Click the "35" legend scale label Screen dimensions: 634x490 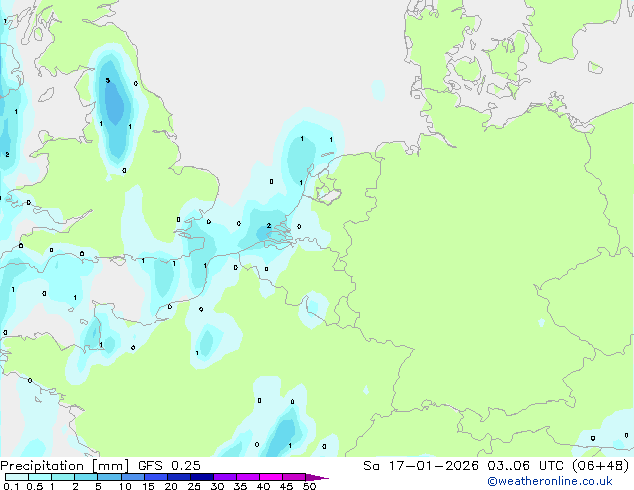click(240, 486)
